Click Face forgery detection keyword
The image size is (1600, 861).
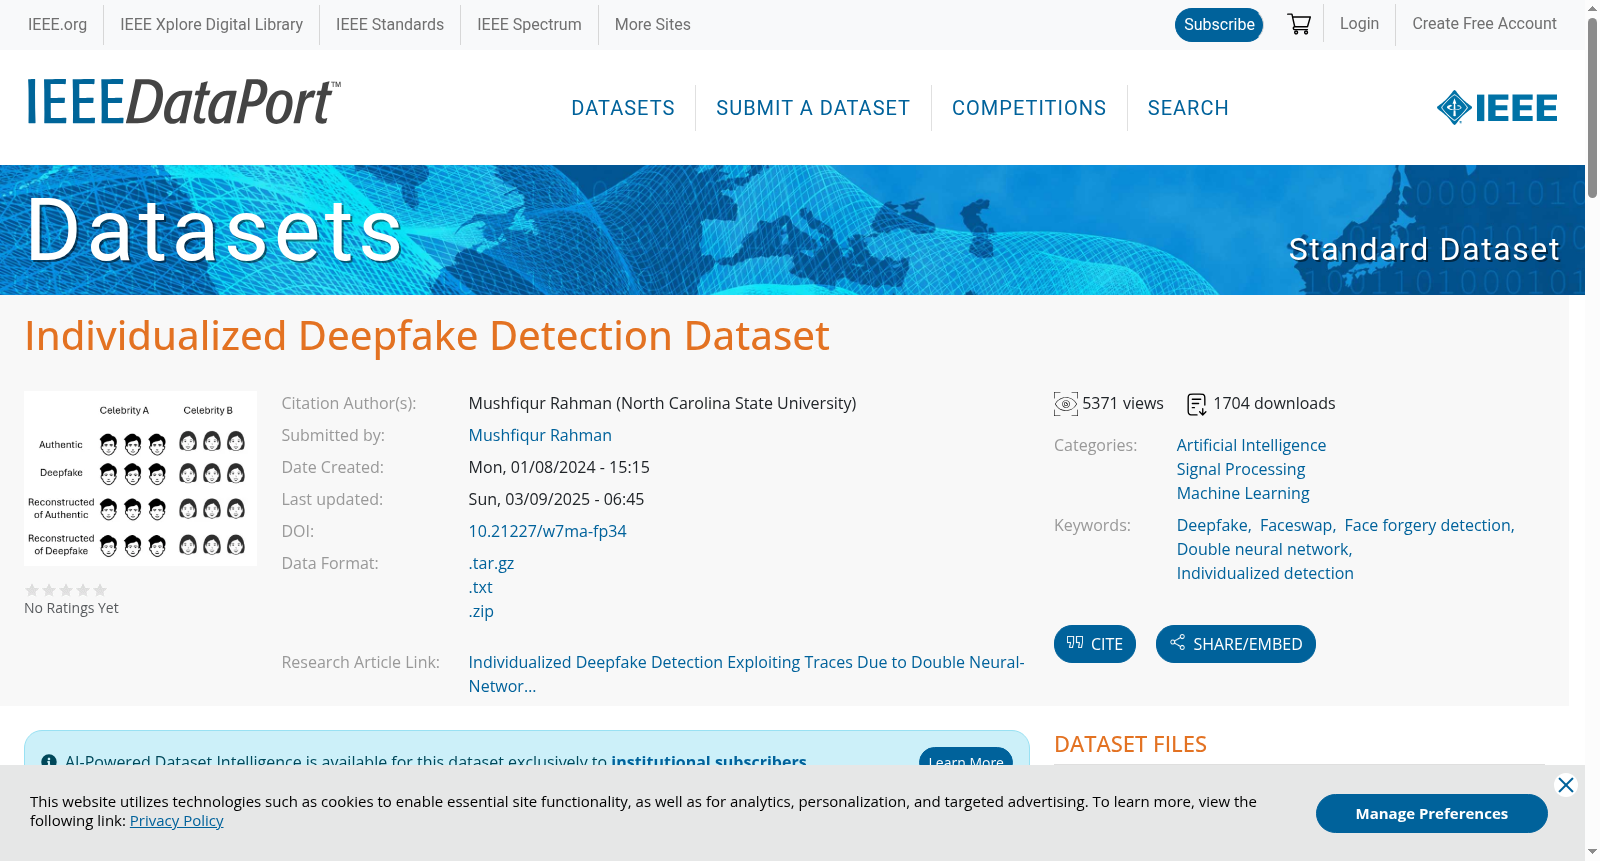[1429, 526]
